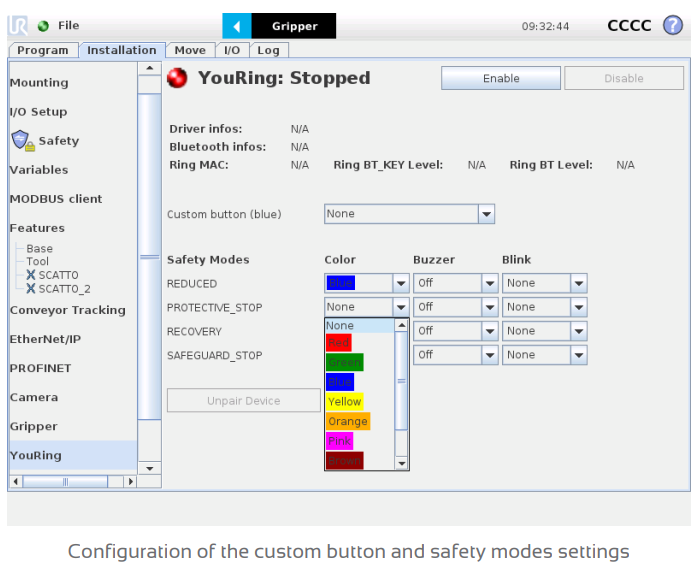Open MODBUS client in the sidebar
This screenshot has height=575, width=697.
[x=56, y=199]
